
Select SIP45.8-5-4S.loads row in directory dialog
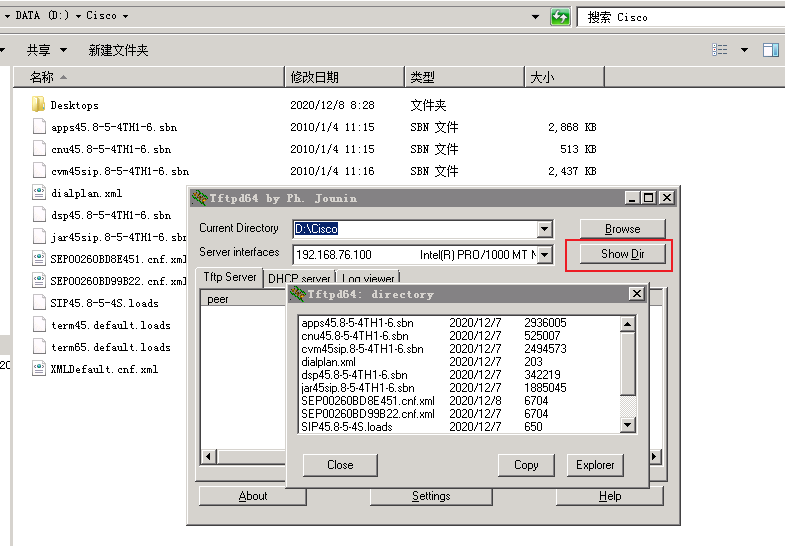click(459, 427)
